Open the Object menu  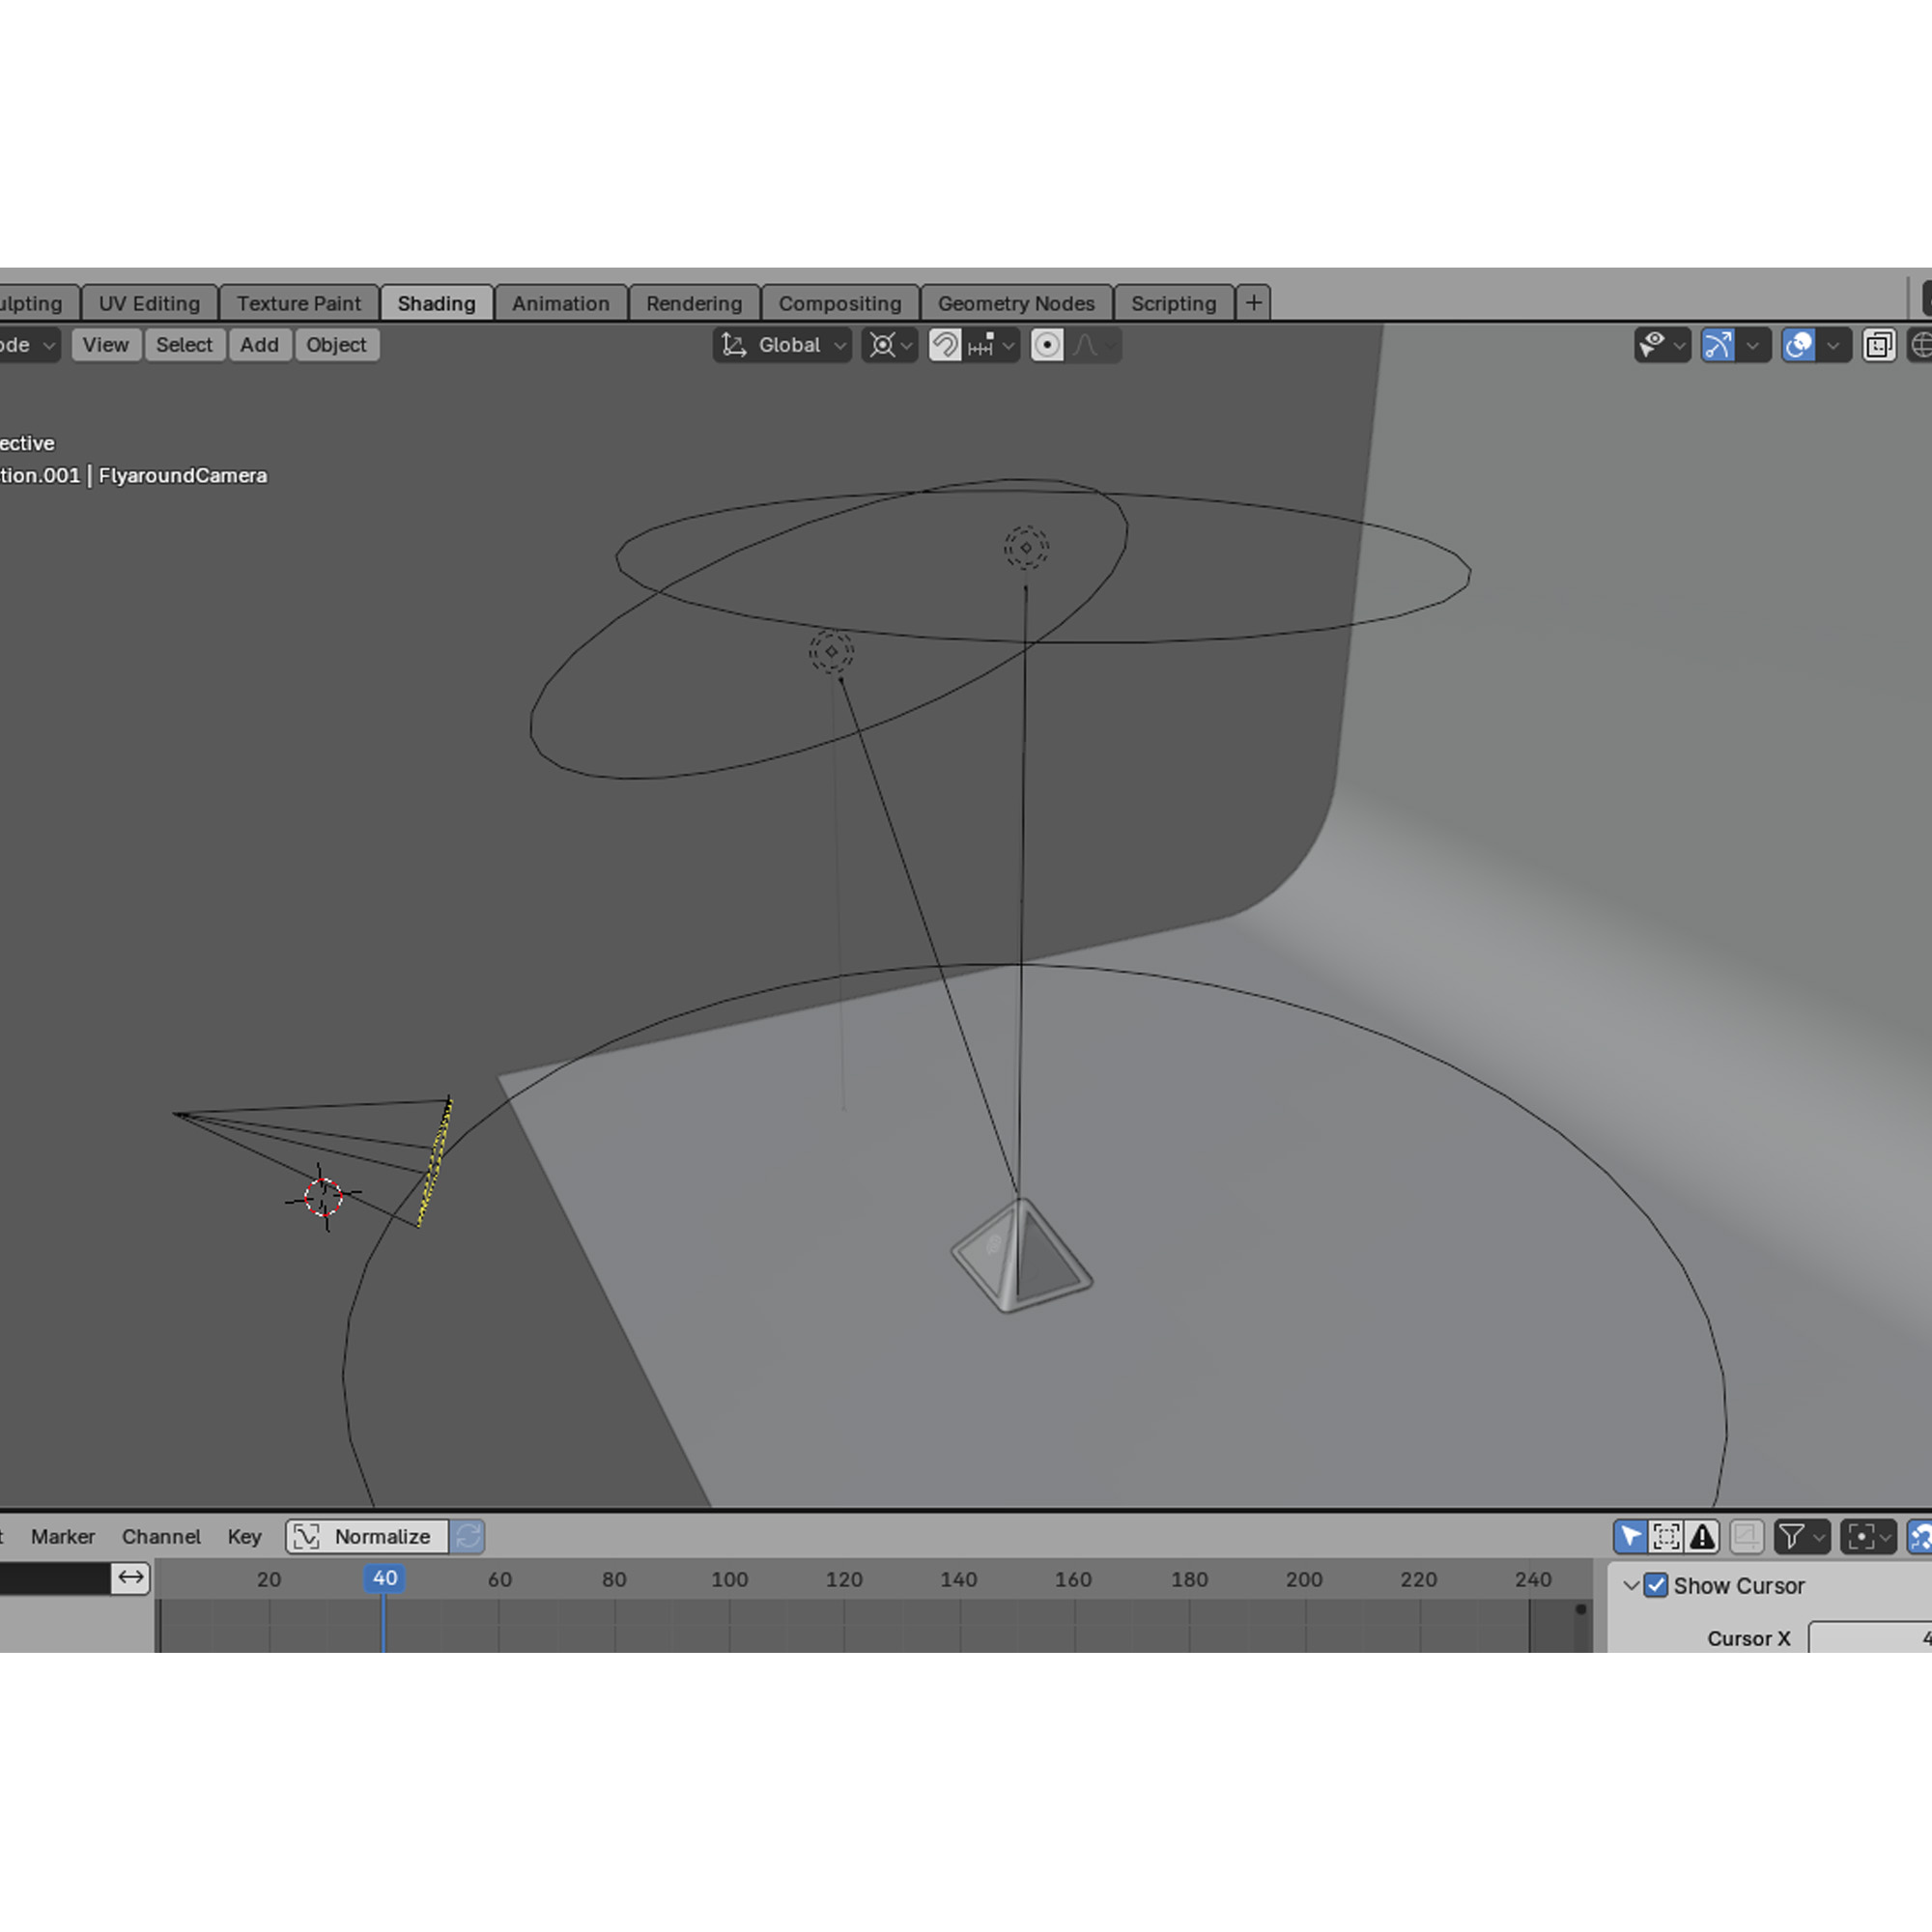(x=337, y=345)
